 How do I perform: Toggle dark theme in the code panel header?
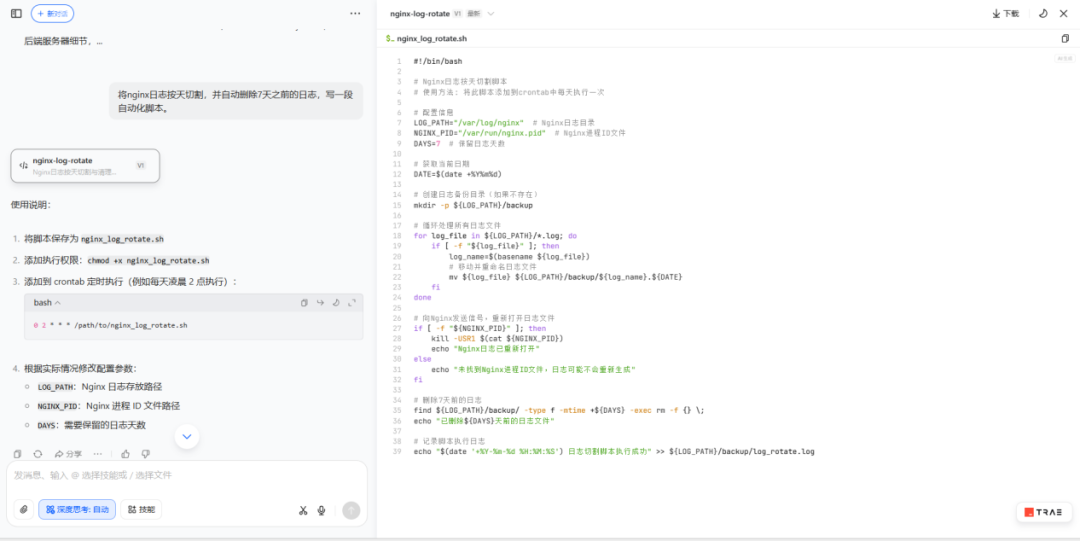(1043, 14)
